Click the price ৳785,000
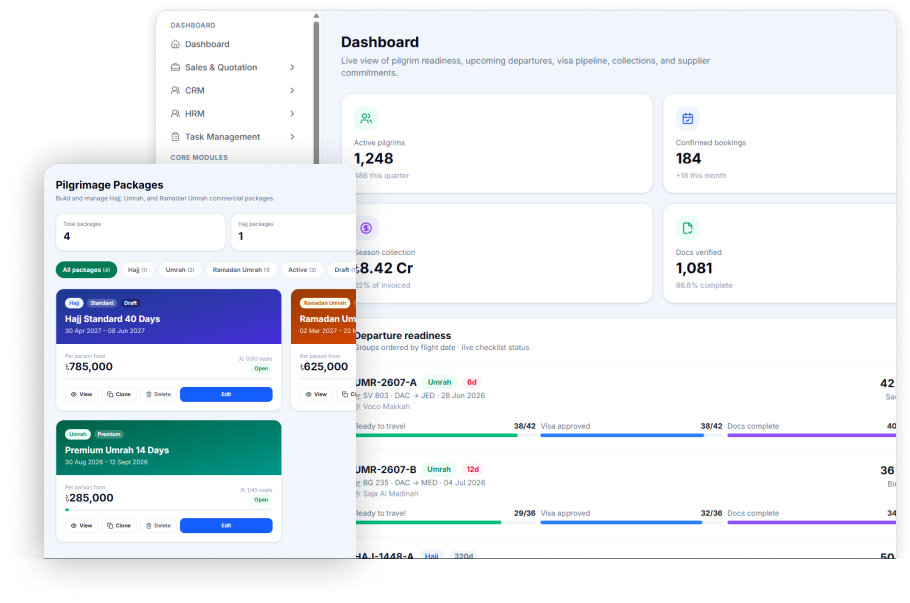This screenshot has width=910, height=603. [x=89, y=367]
